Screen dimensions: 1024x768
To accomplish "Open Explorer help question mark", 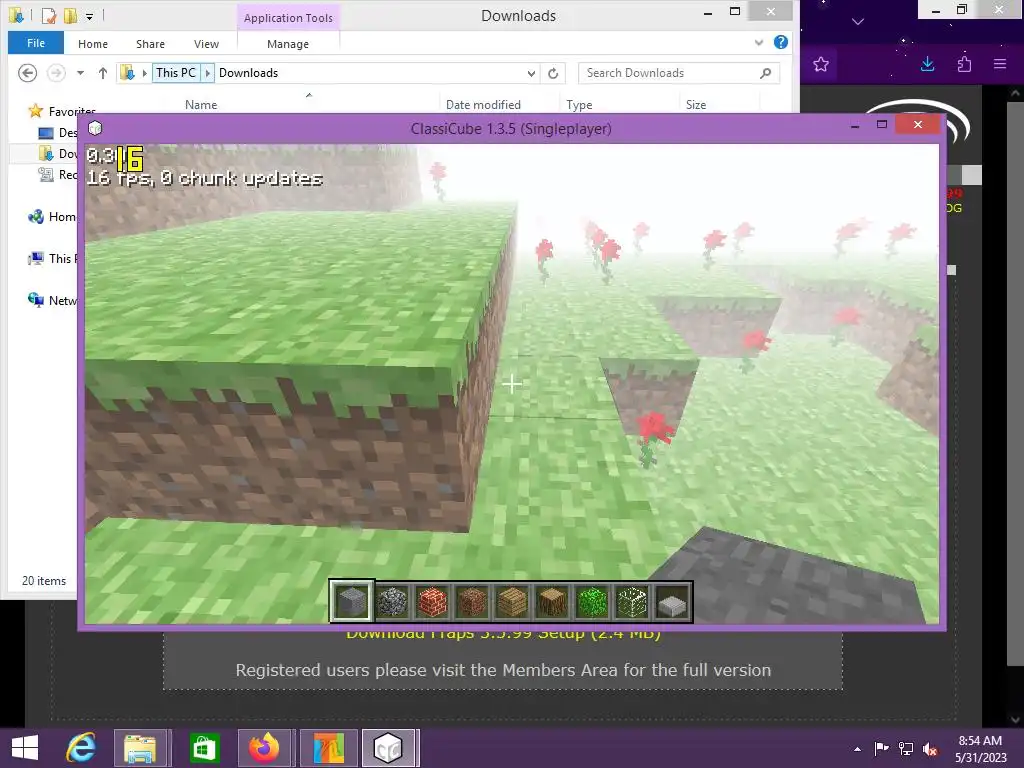I will [x=780, y=42].
